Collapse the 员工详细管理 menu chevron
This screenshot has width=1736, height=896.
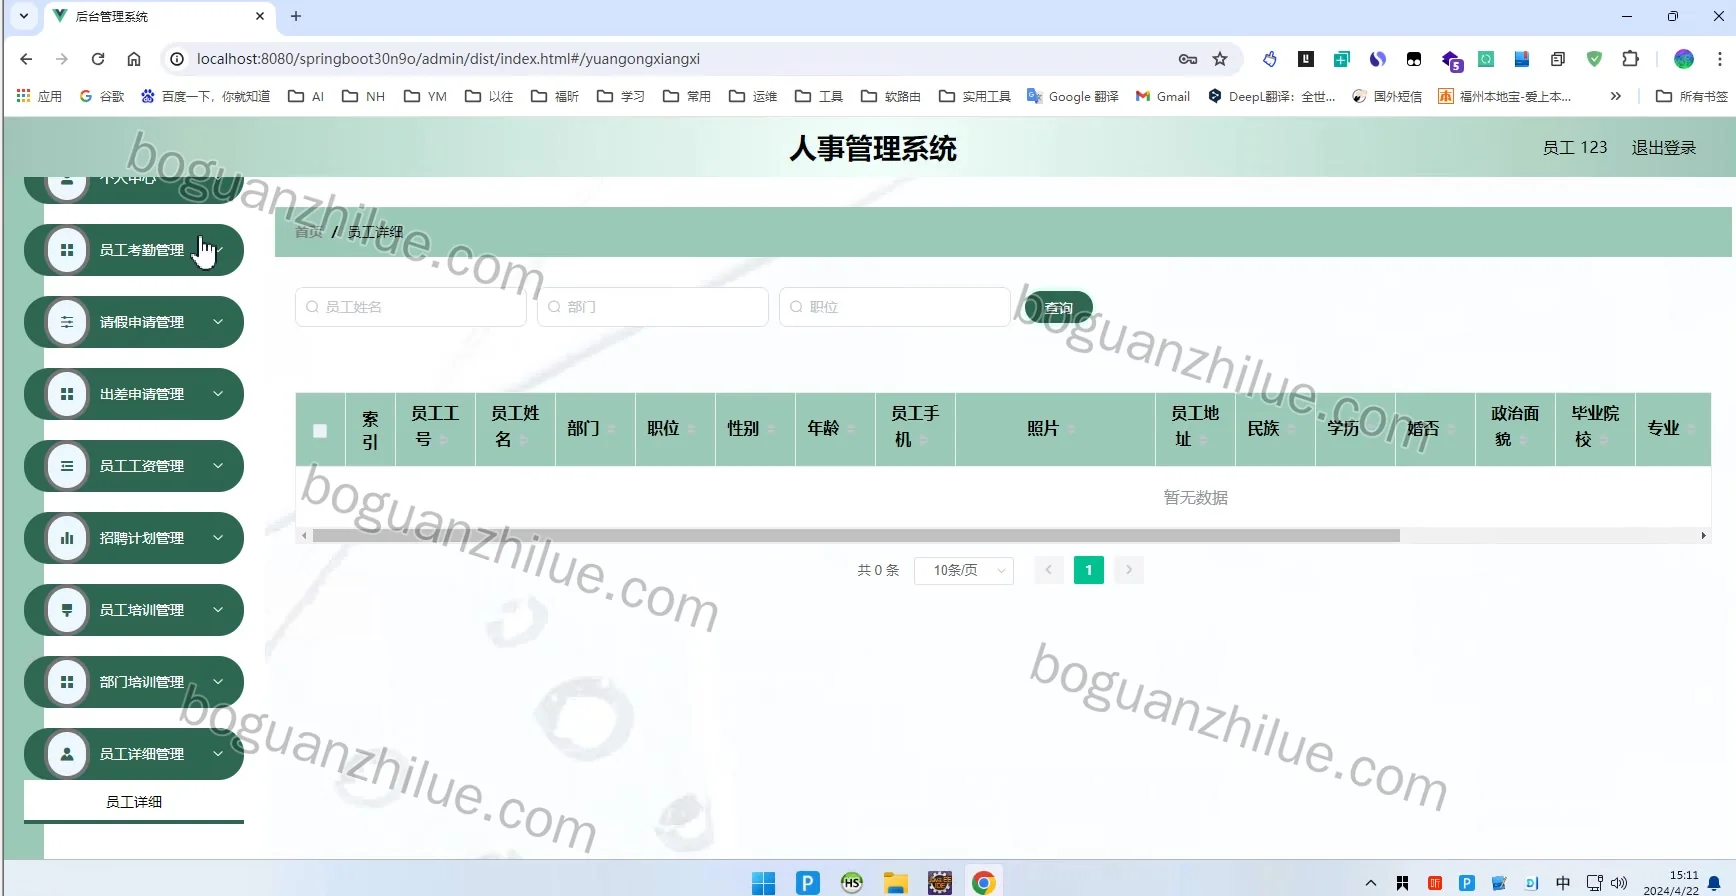pyautogui.click(x=218, y=754)
